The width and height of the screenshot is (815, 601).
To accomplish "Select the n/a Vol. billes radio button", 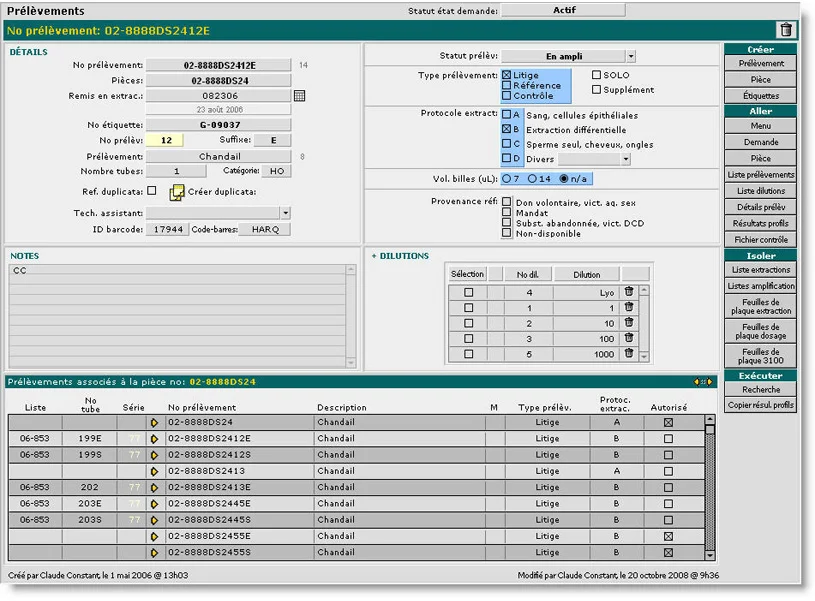I will pyautogui.click(x=564, y=178).
